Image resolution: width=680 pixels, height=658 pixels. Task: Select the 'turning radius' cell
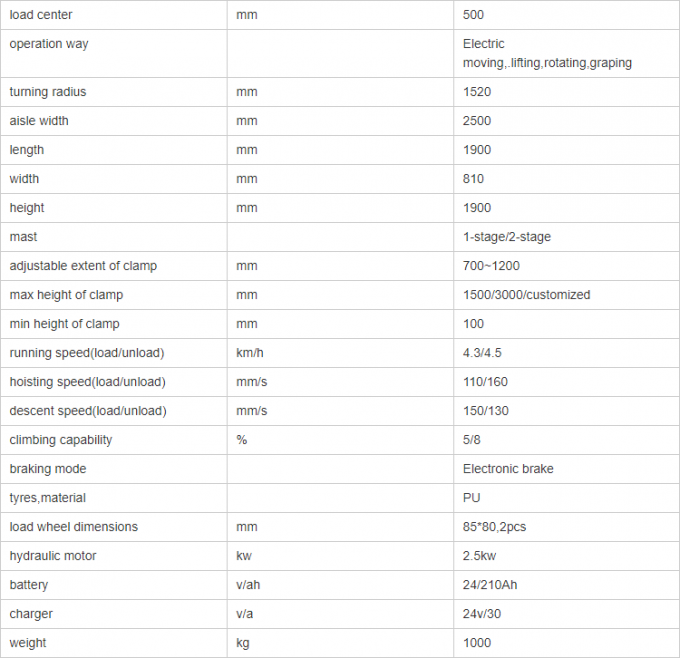click(48, 92)
